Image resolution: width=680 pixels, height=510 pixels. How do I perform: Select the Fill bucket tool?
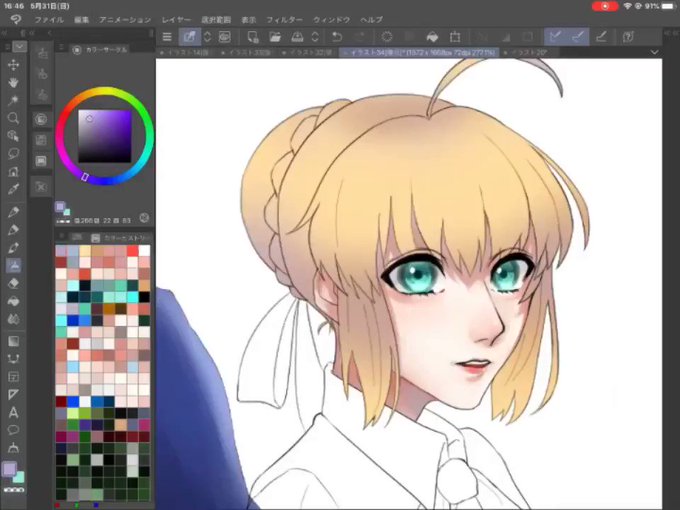click(x=13, y=301)
